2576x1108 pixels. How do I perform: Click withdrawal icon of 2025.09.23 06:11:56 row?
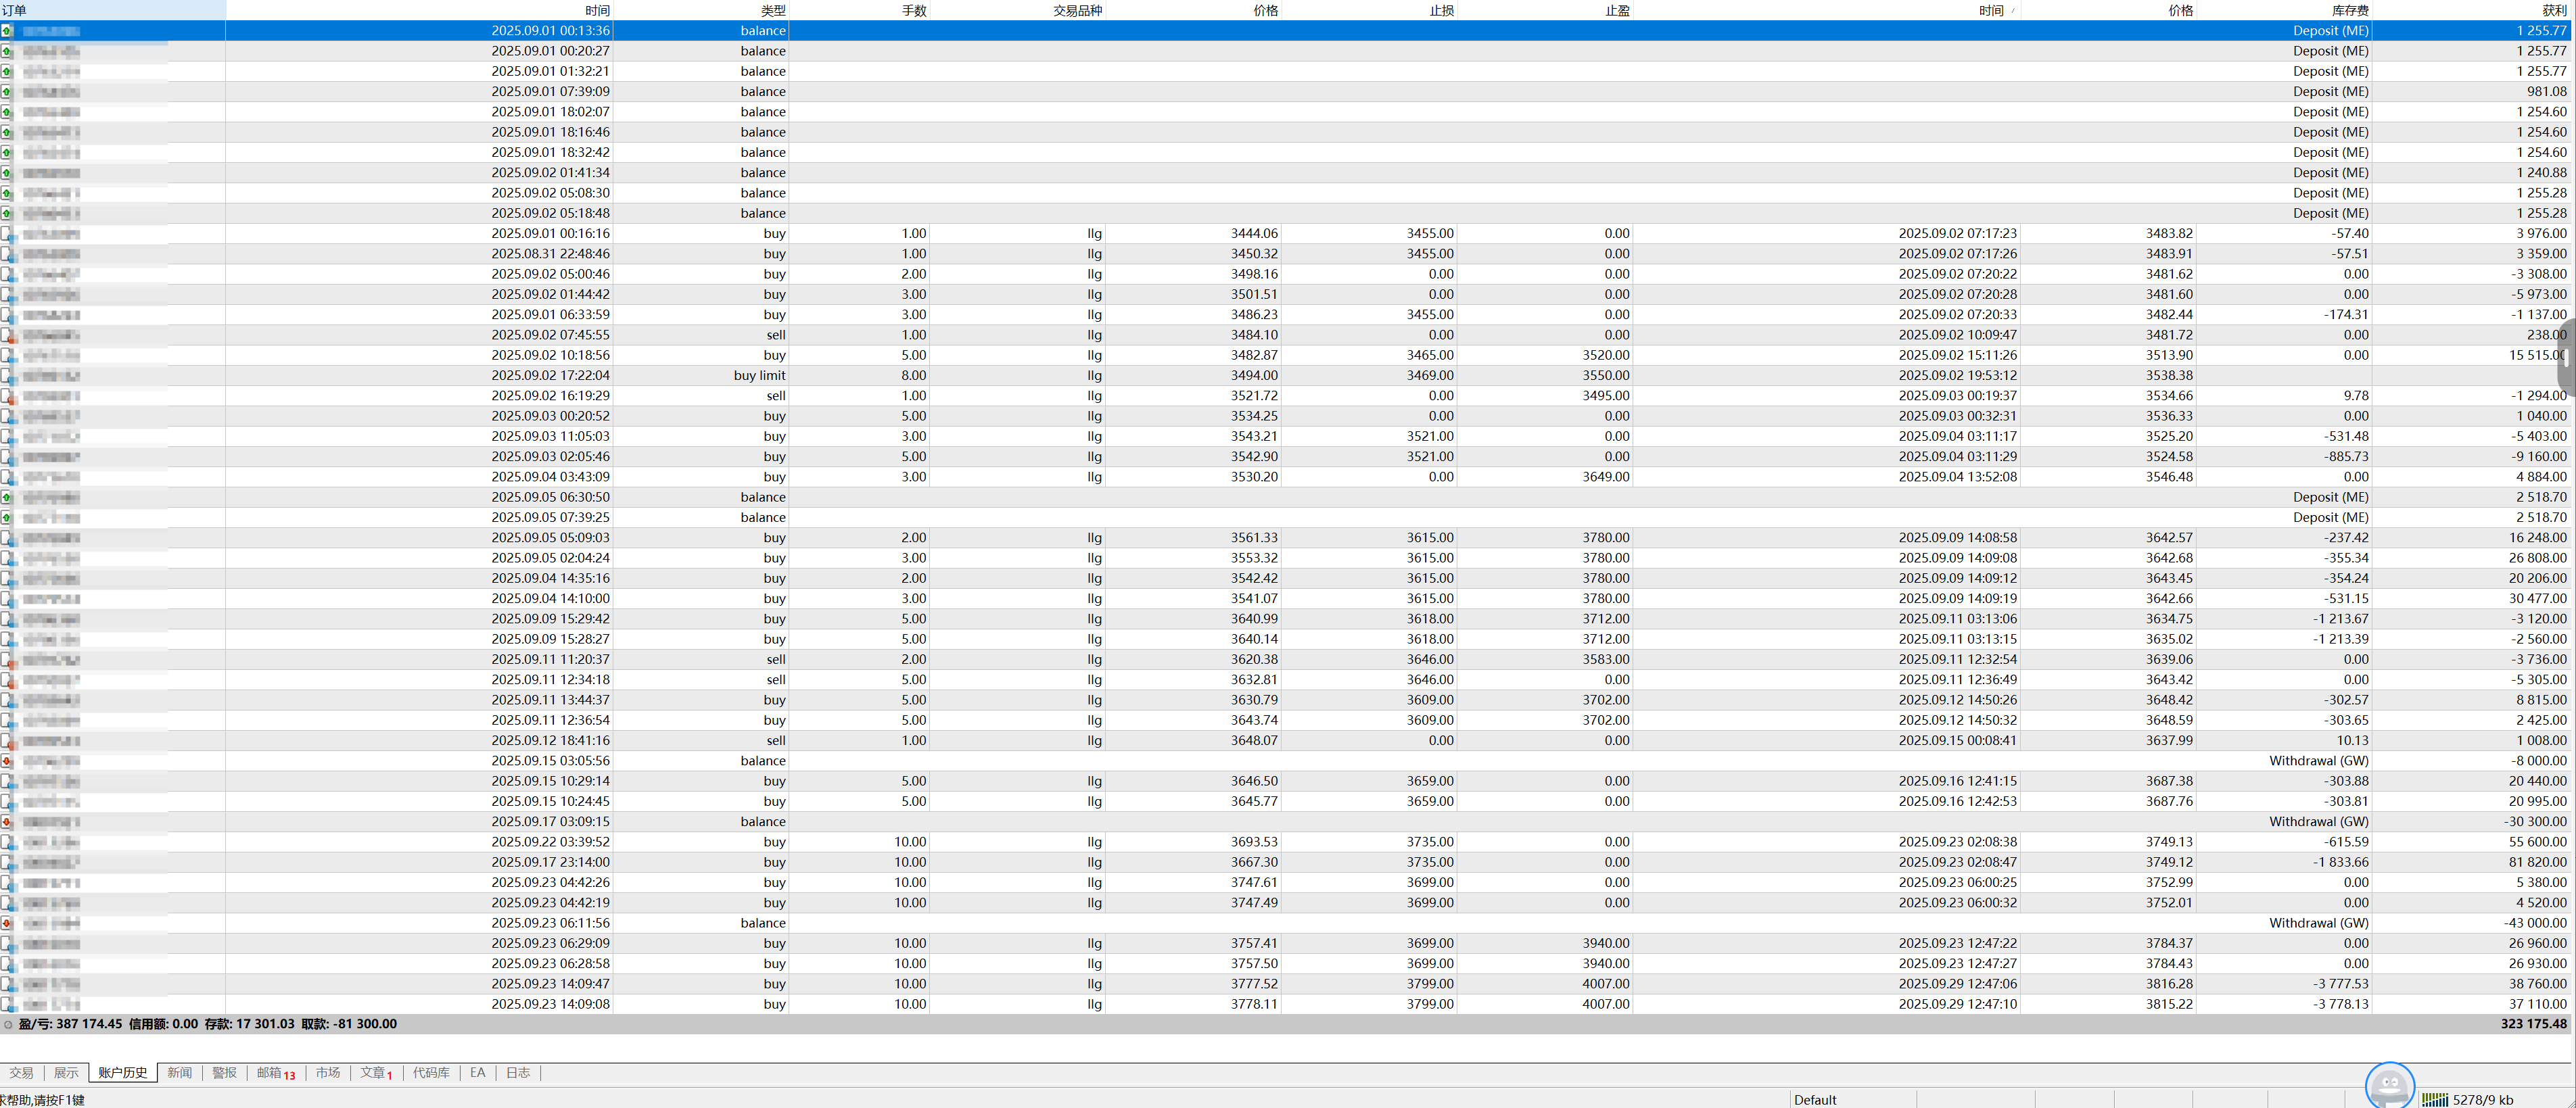[7, 923]
